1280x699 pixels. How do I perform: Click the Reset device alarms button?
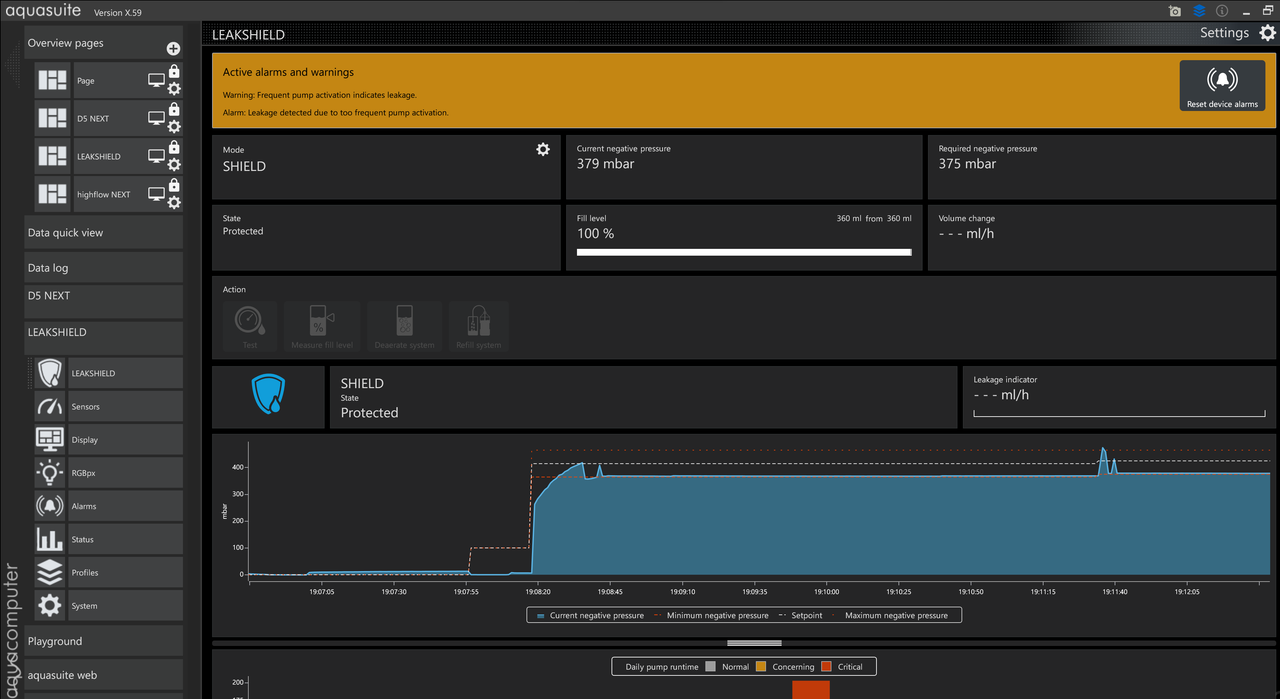coord(1222,86)
